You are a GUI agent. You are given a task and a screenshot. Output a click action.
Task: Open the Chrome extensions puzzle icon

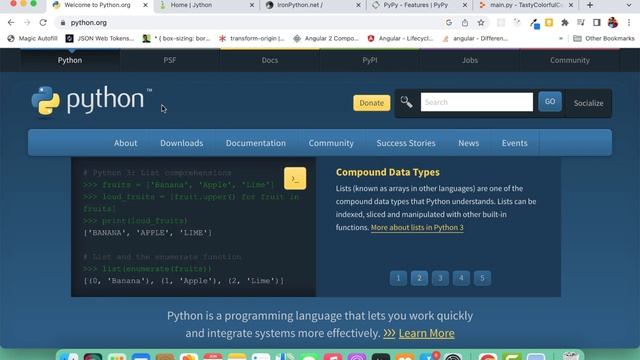(x=565, y=23)
